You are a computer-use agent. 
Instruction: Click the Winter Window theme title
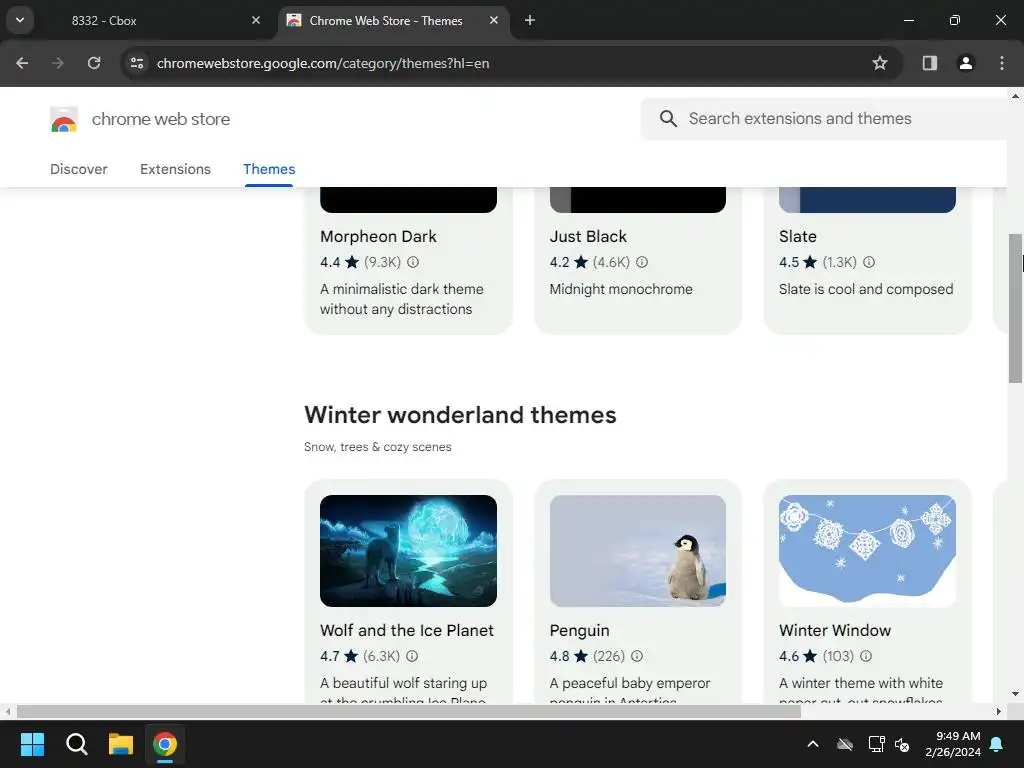[835, 630]
